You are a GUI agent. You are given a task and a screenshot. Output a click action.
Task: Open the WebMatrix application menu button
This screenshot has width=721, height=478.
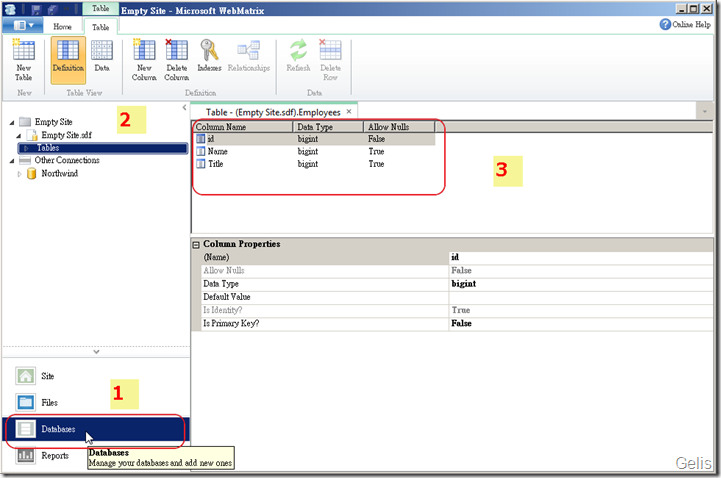pos(23,25)
